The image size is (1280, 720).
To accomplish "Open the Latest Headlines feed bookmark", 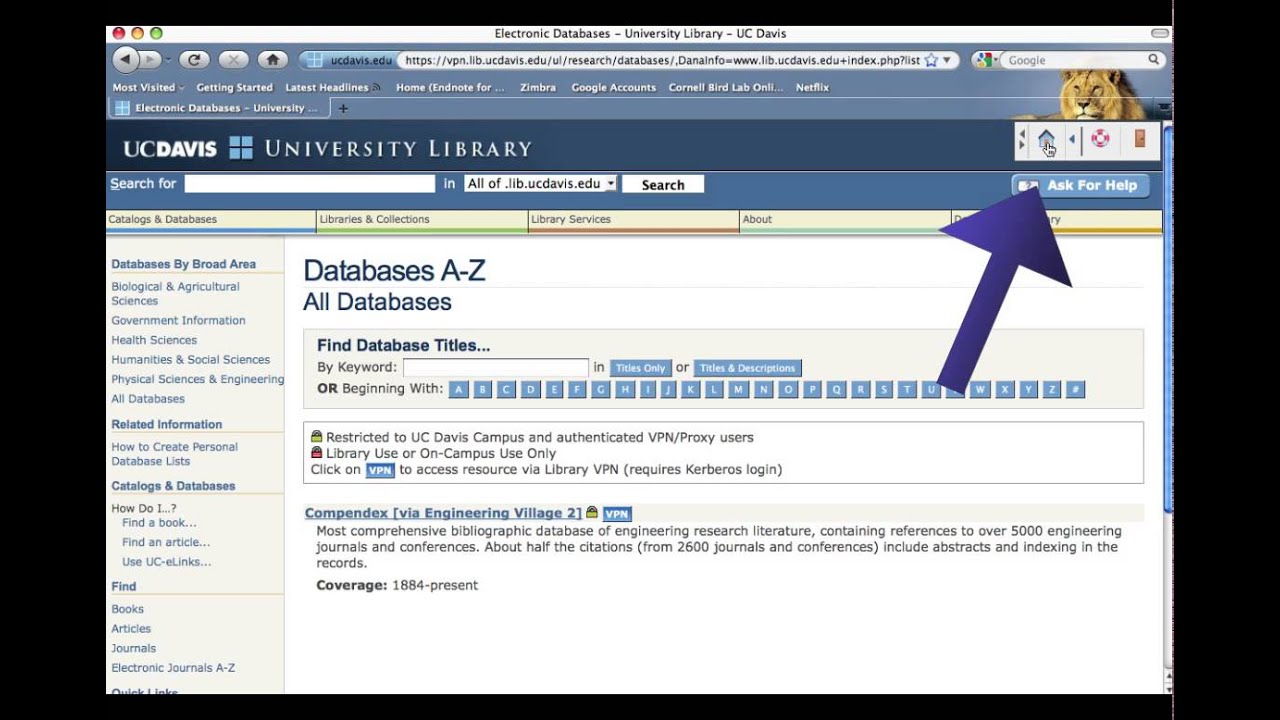I will pyautogui.click(x=332, y=88).
